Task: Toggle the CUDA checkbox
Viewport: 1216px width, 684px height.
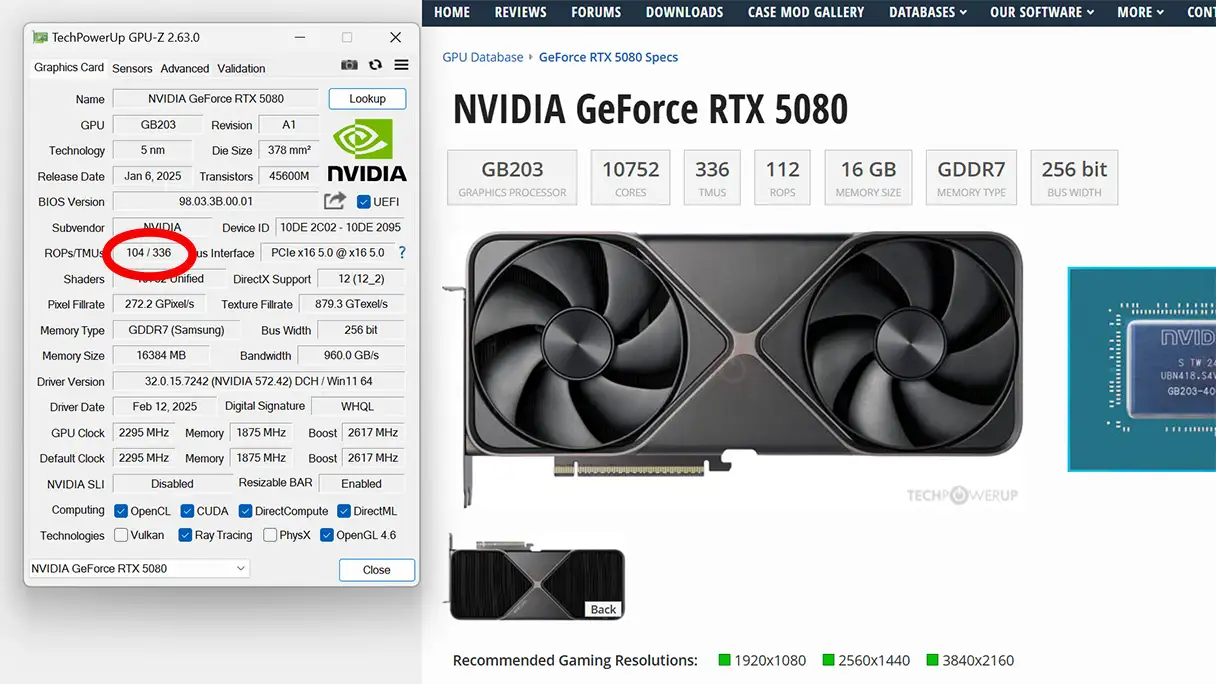Action: [x=187, y=511]
